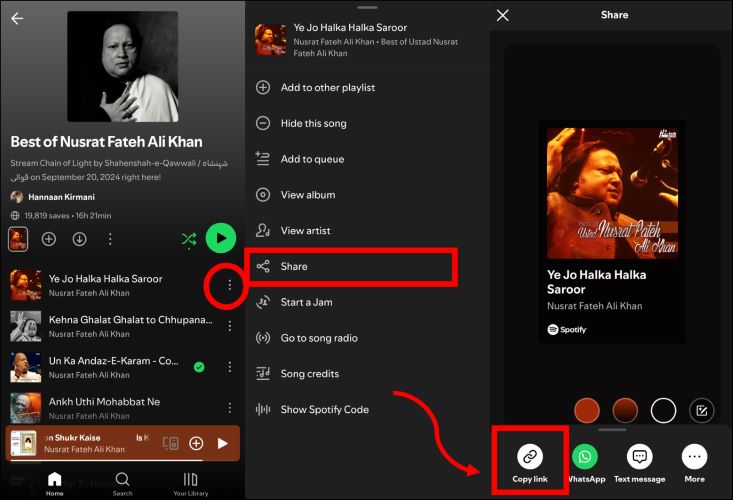Select View album
The height and width of the screenshot is (500, 733).
pyautogui.click(x=366, y=195)
